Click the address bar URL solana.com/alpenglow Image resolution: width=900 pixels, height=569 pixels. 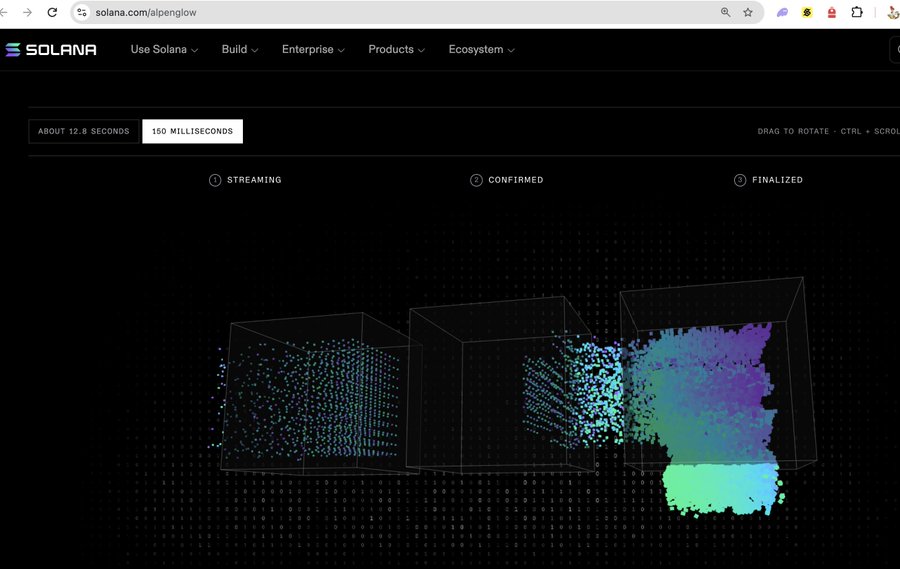tap(146, 12)
